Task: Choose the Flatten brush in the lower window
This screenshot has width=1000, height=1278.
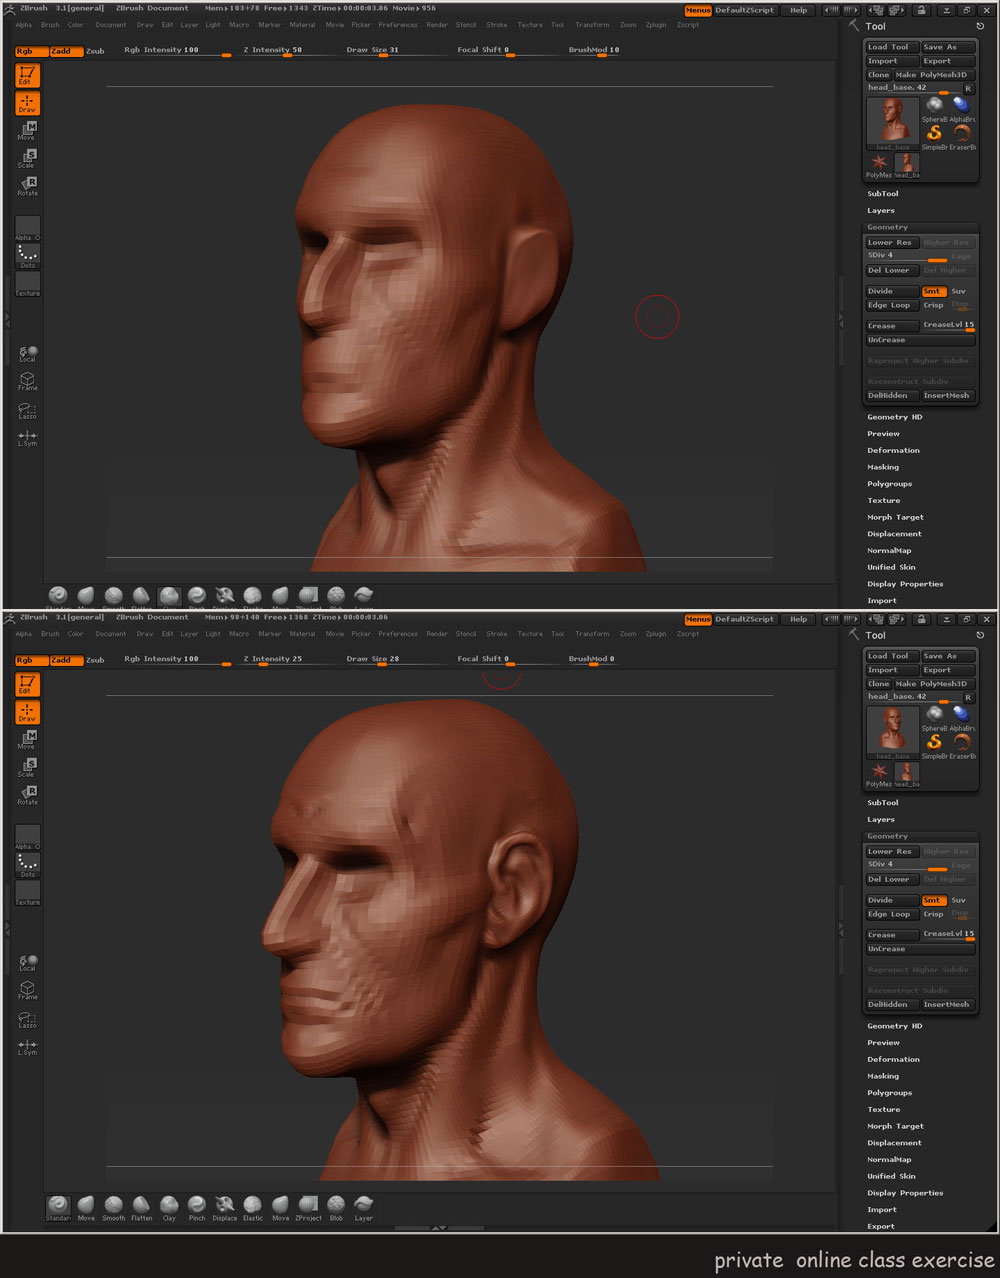Action: pyautogui.click(x=142, y=1206)
